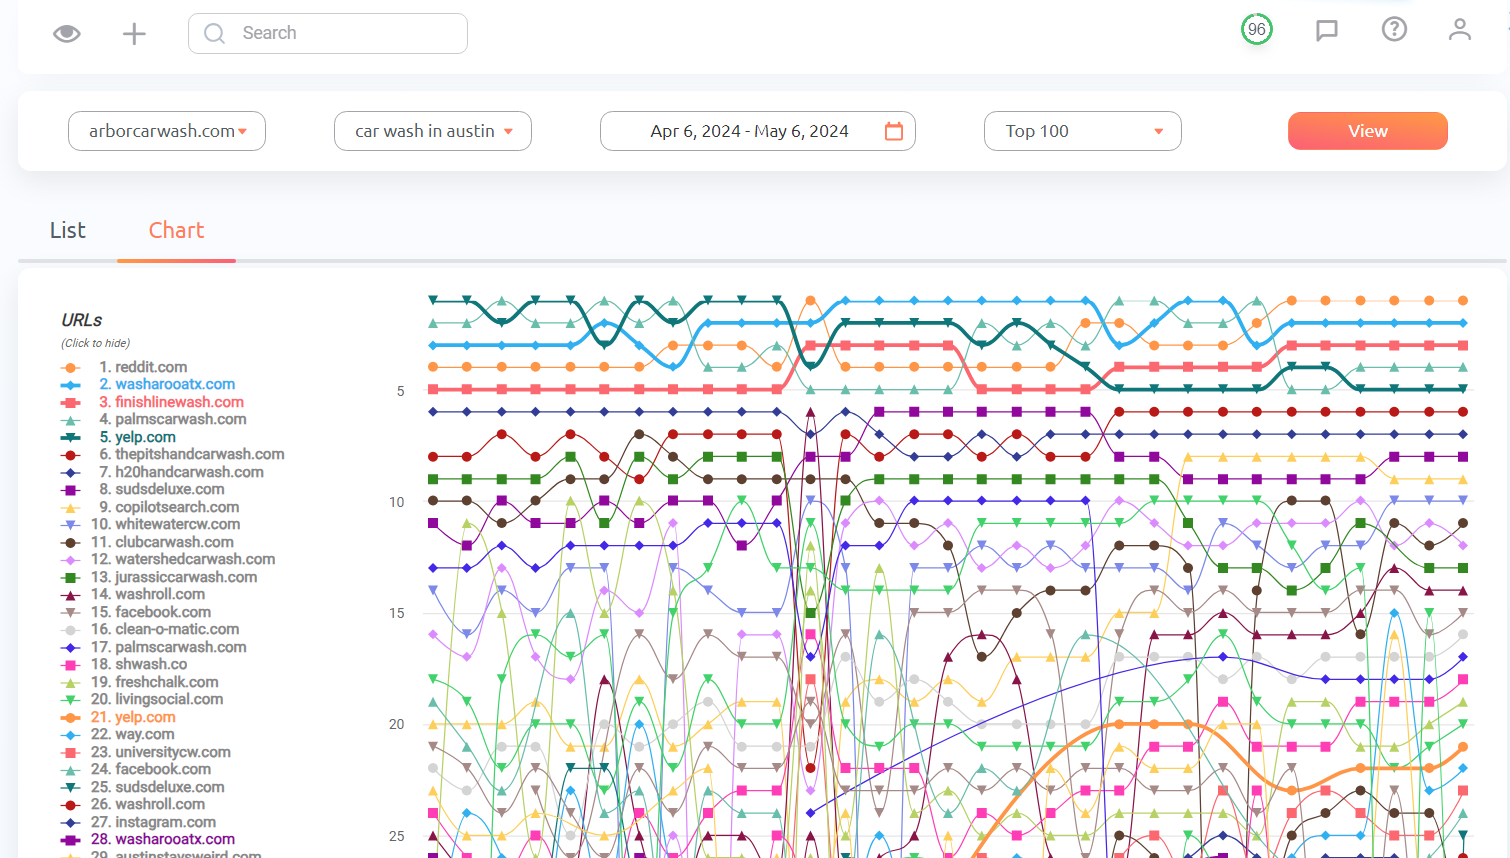Open the calendar icon in date range

coord(894,131)
